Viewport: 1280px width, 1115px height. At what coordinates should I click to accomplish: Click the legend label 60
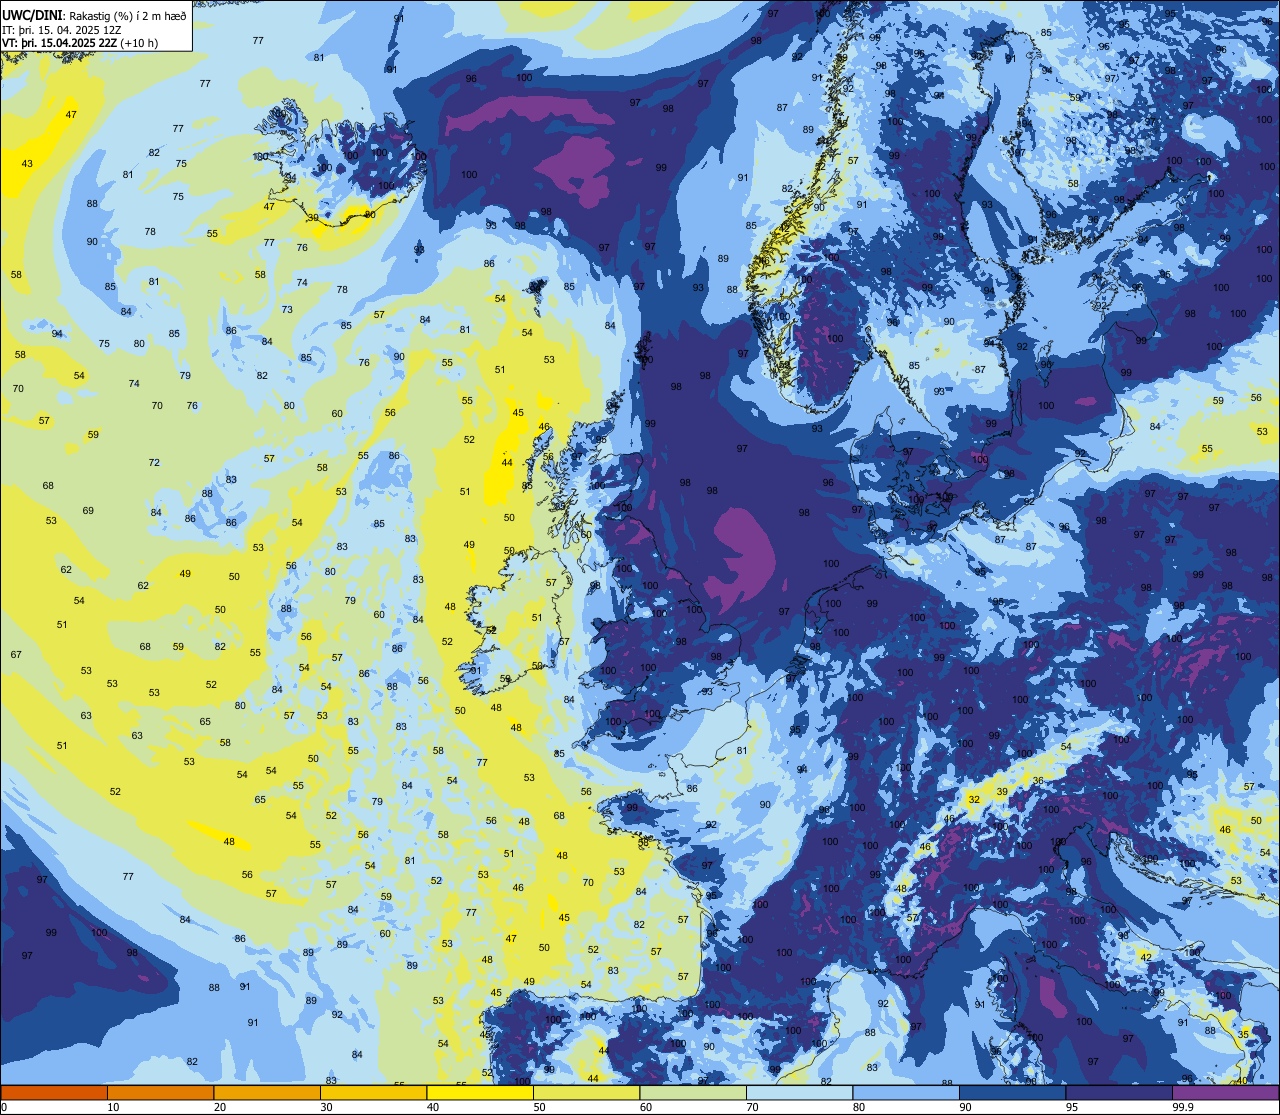pyautogui.click(x=646, y=1107)
